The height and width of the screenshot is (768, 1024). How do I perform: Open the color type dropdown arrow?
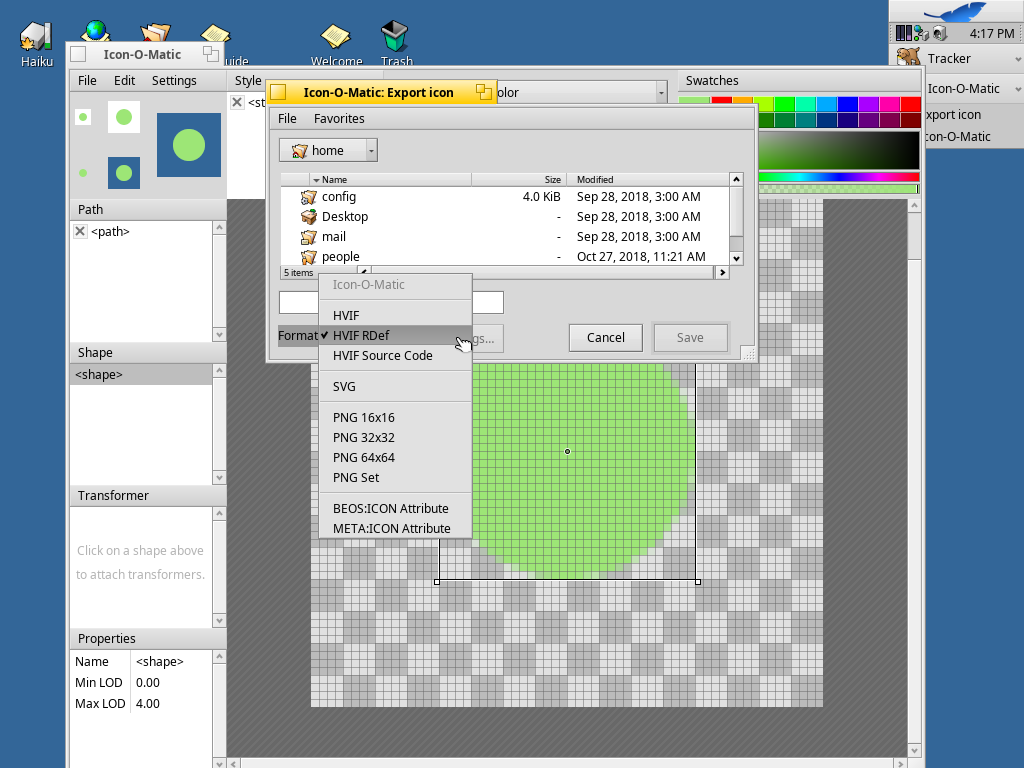point(661,93)
